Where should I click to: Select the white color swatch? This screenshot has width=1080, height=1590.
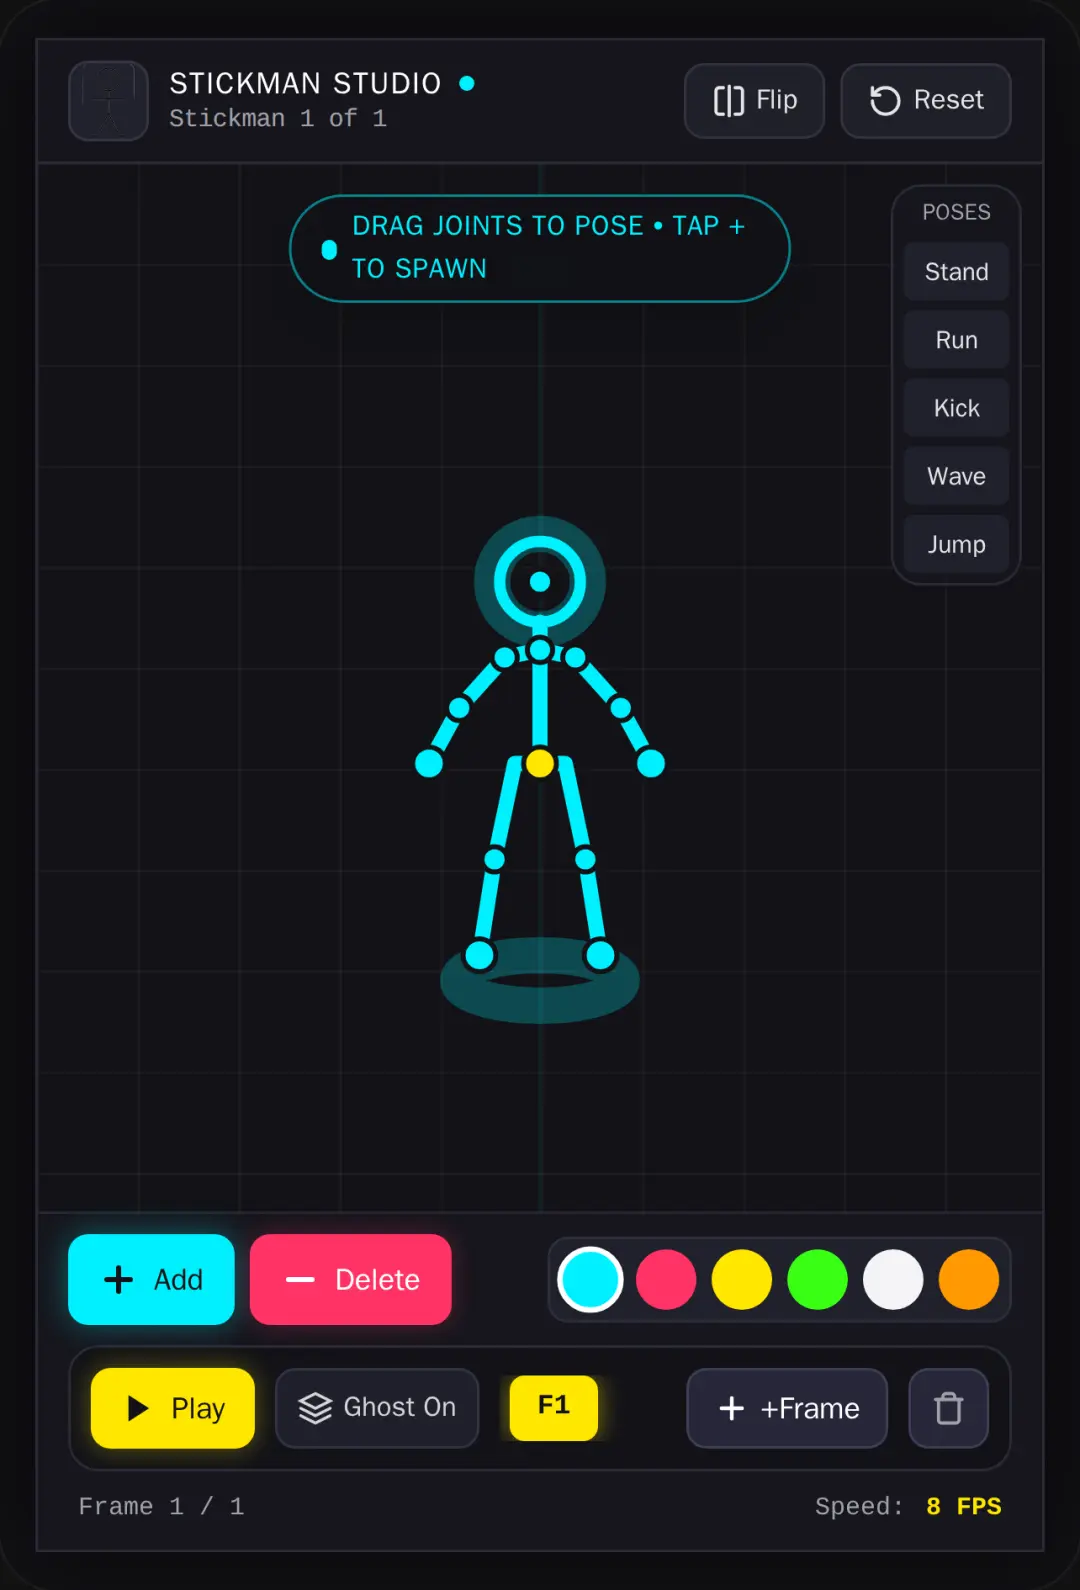click(x=893, y=1279)
